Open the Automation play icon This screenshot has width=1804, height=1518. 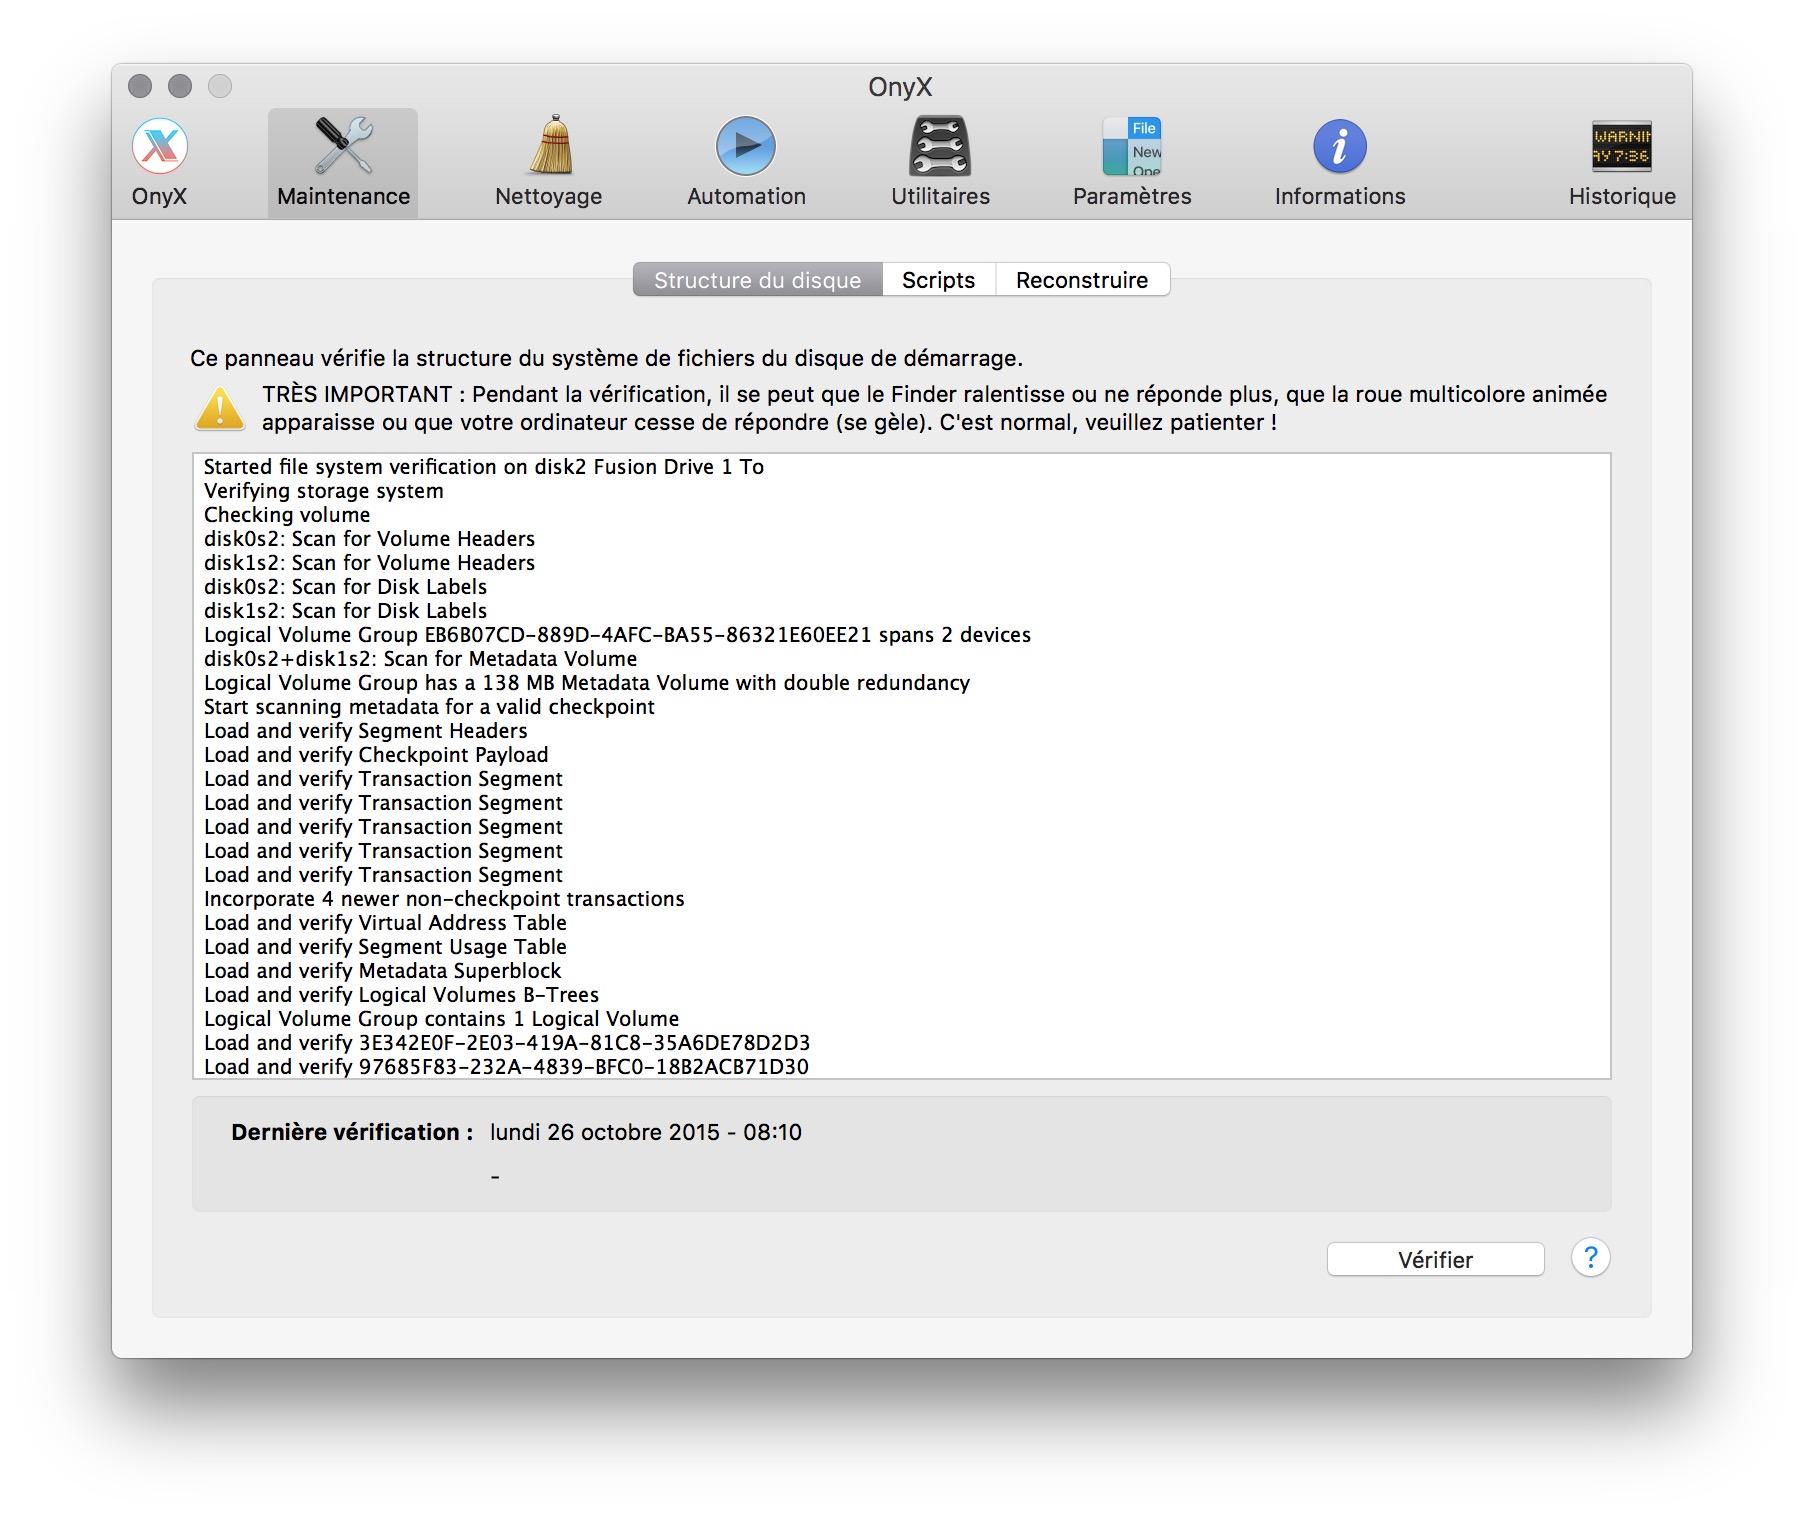[746, 146]
